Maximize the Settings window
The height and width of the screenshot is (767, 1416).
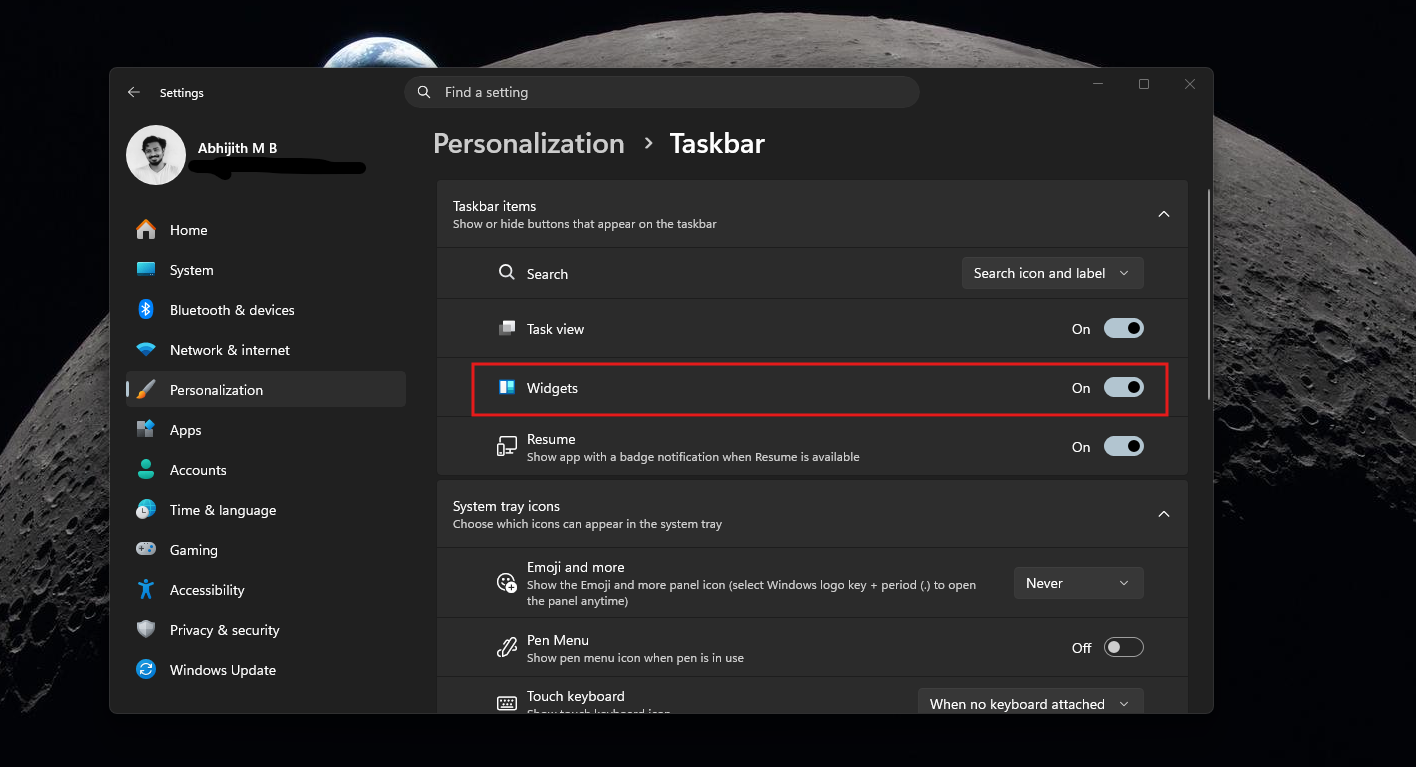click(x=1144, y=84)
